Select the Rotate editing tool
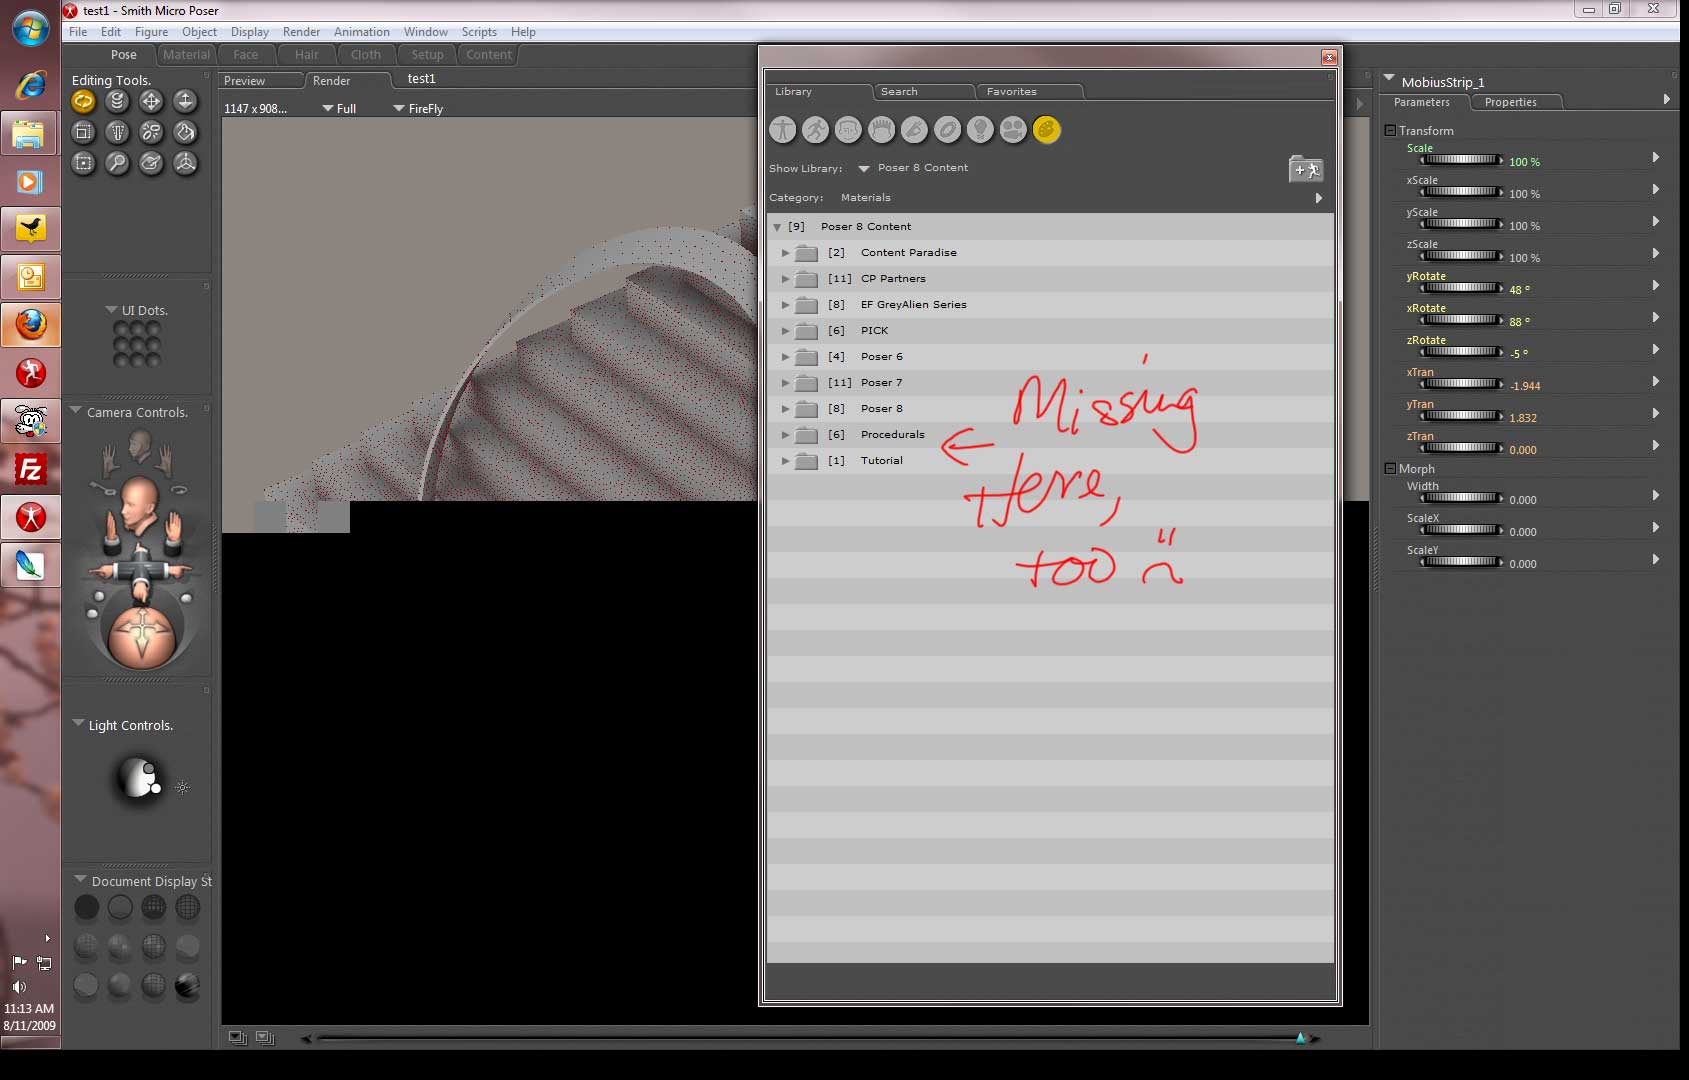The height and width of the screenshot is (1080, 1689). pos(83,101)
